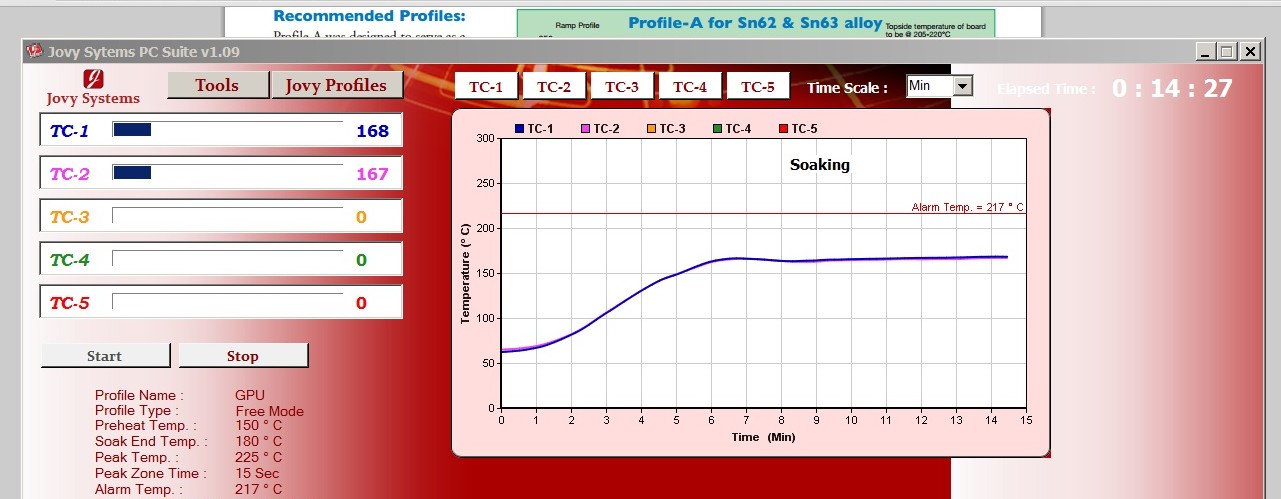1281x499 pixels.
Task: Click the elapsed time display
Action: (1171, 89)
